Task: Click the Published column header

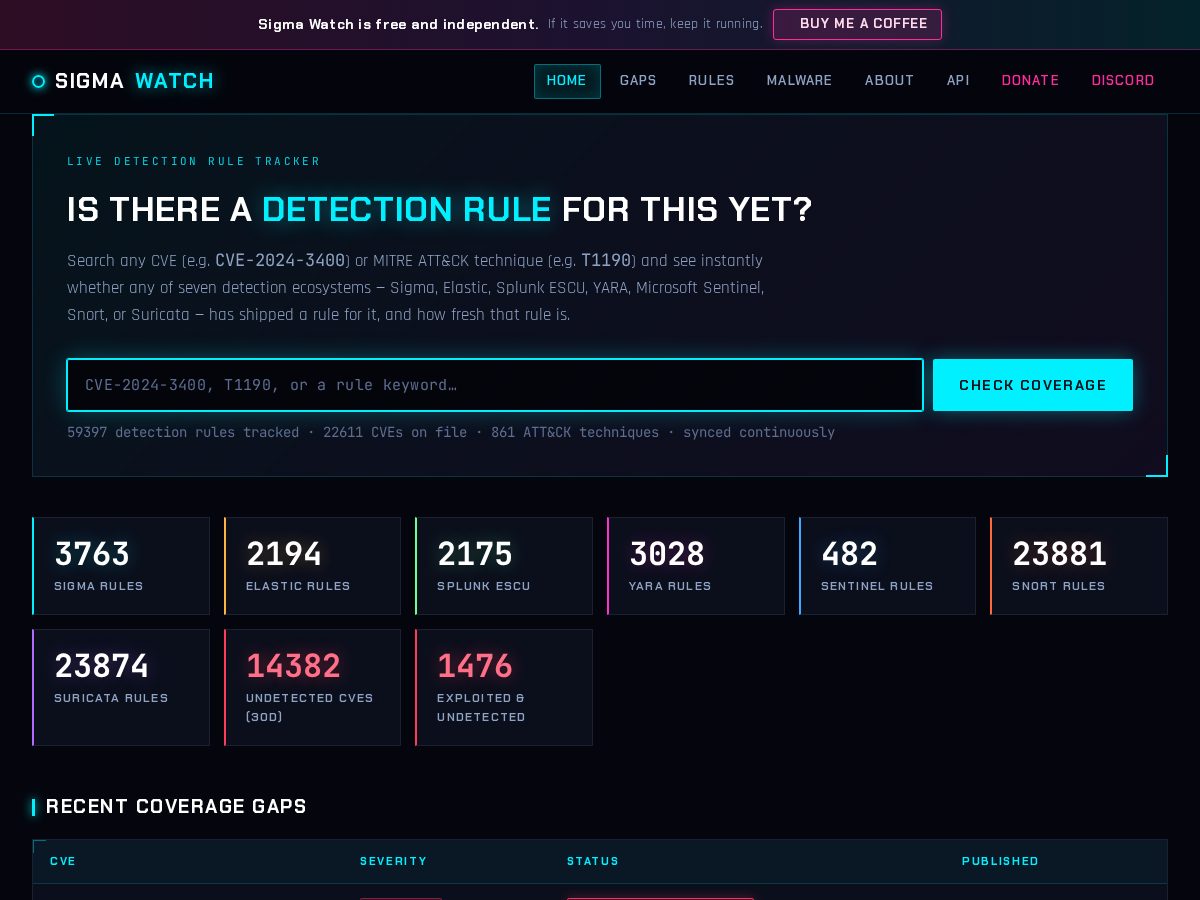Action: [1000, 861]
